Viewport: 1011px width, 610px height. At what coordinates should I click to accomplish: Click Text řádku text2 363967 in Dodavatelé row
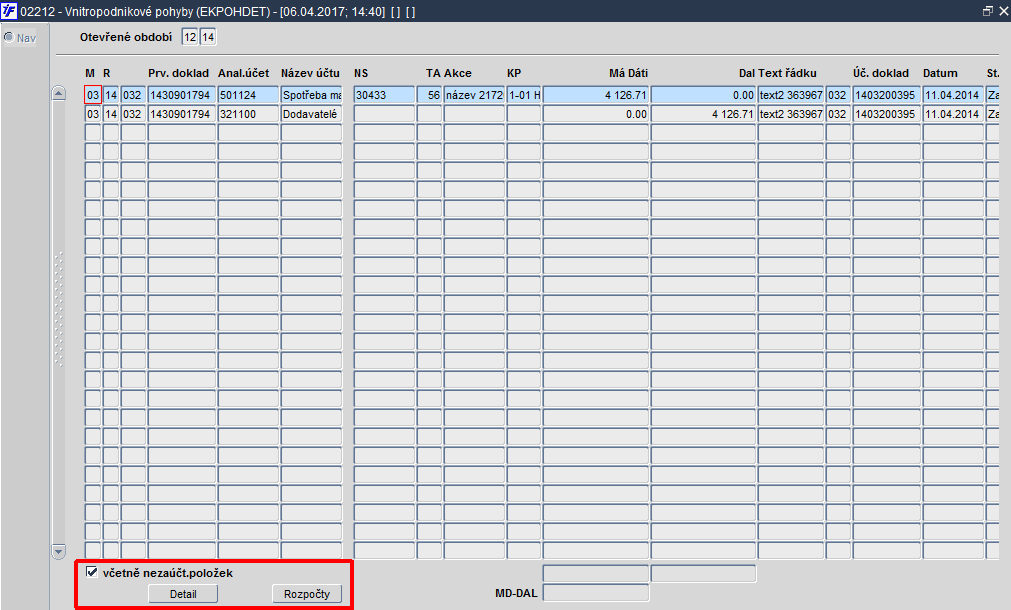point(791,114)
